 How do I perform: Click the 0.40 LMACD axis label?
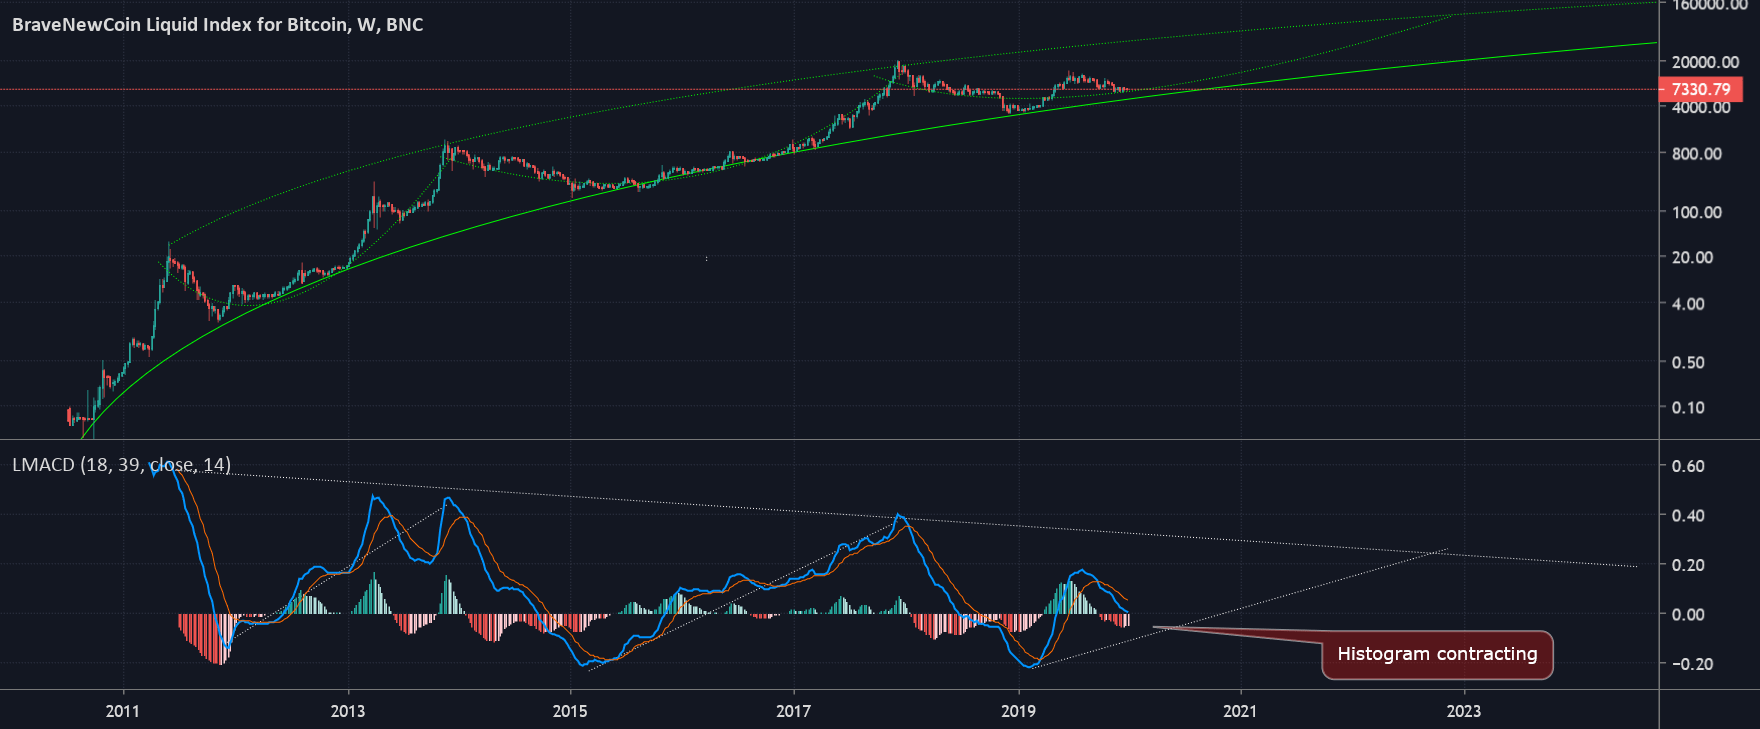click(1688, 515)
